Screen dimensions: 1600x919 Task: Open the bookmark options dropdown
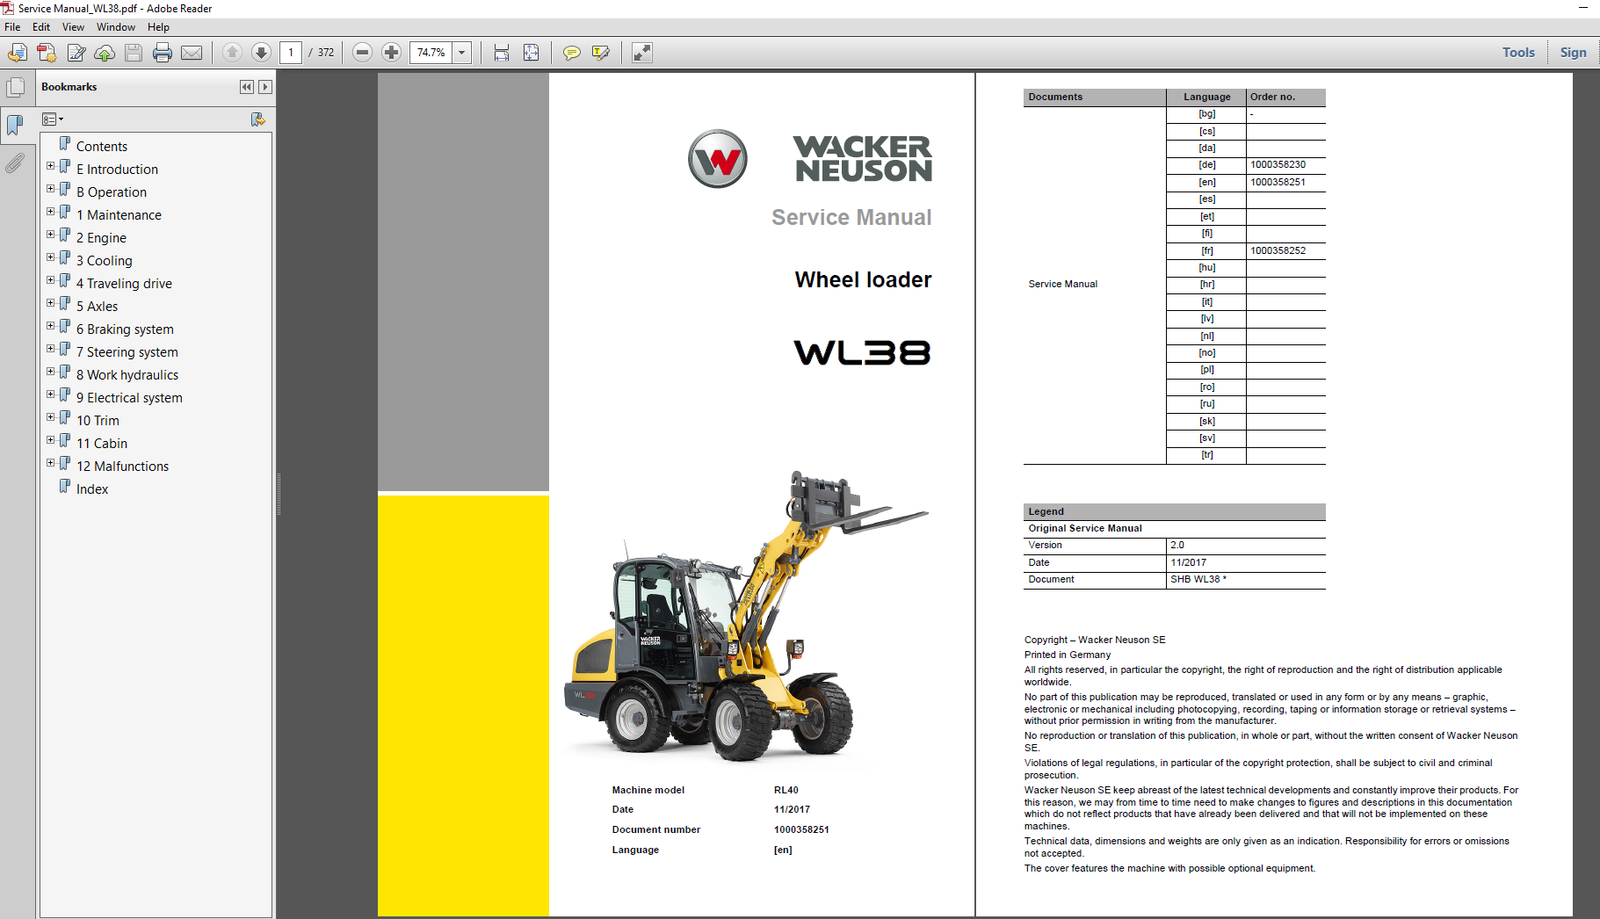pos(52,118)
